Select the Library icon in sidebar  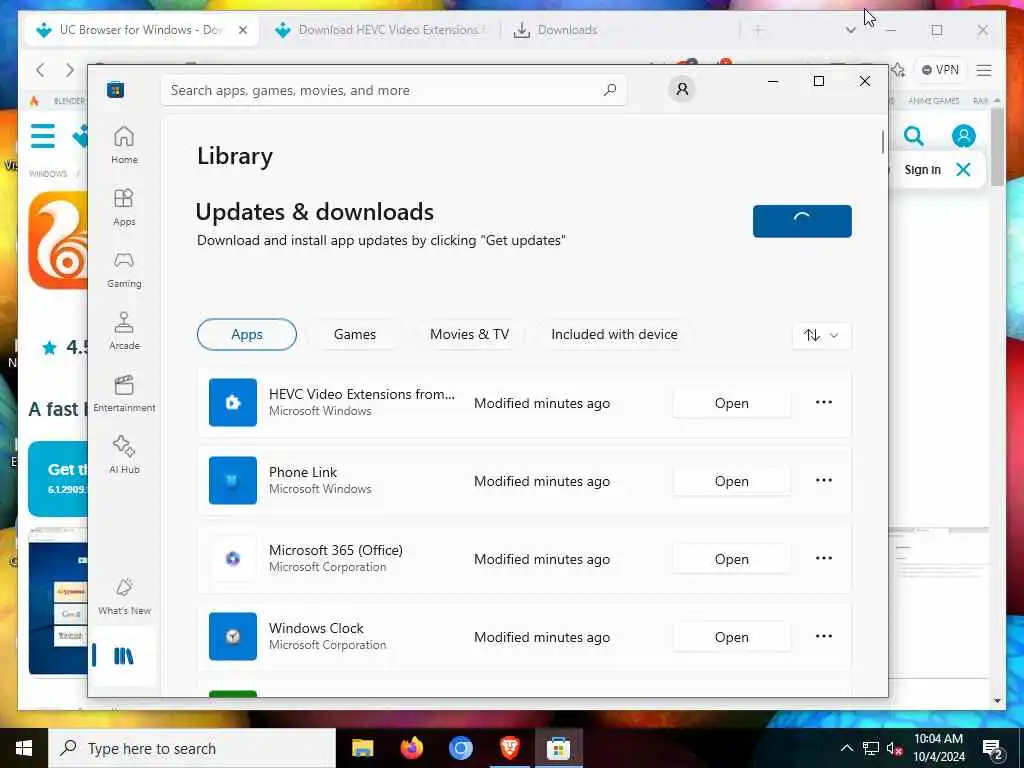pos(123,656)
